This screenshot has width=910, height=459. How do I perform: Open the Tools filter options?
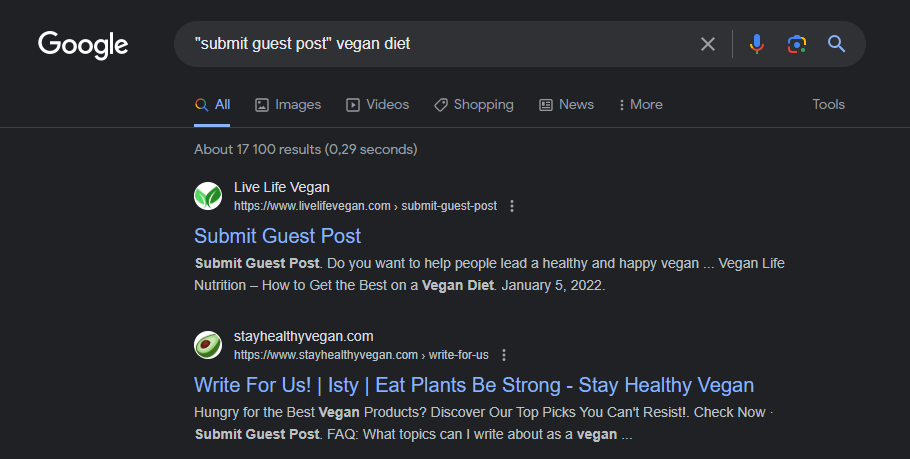coord(828,104)
